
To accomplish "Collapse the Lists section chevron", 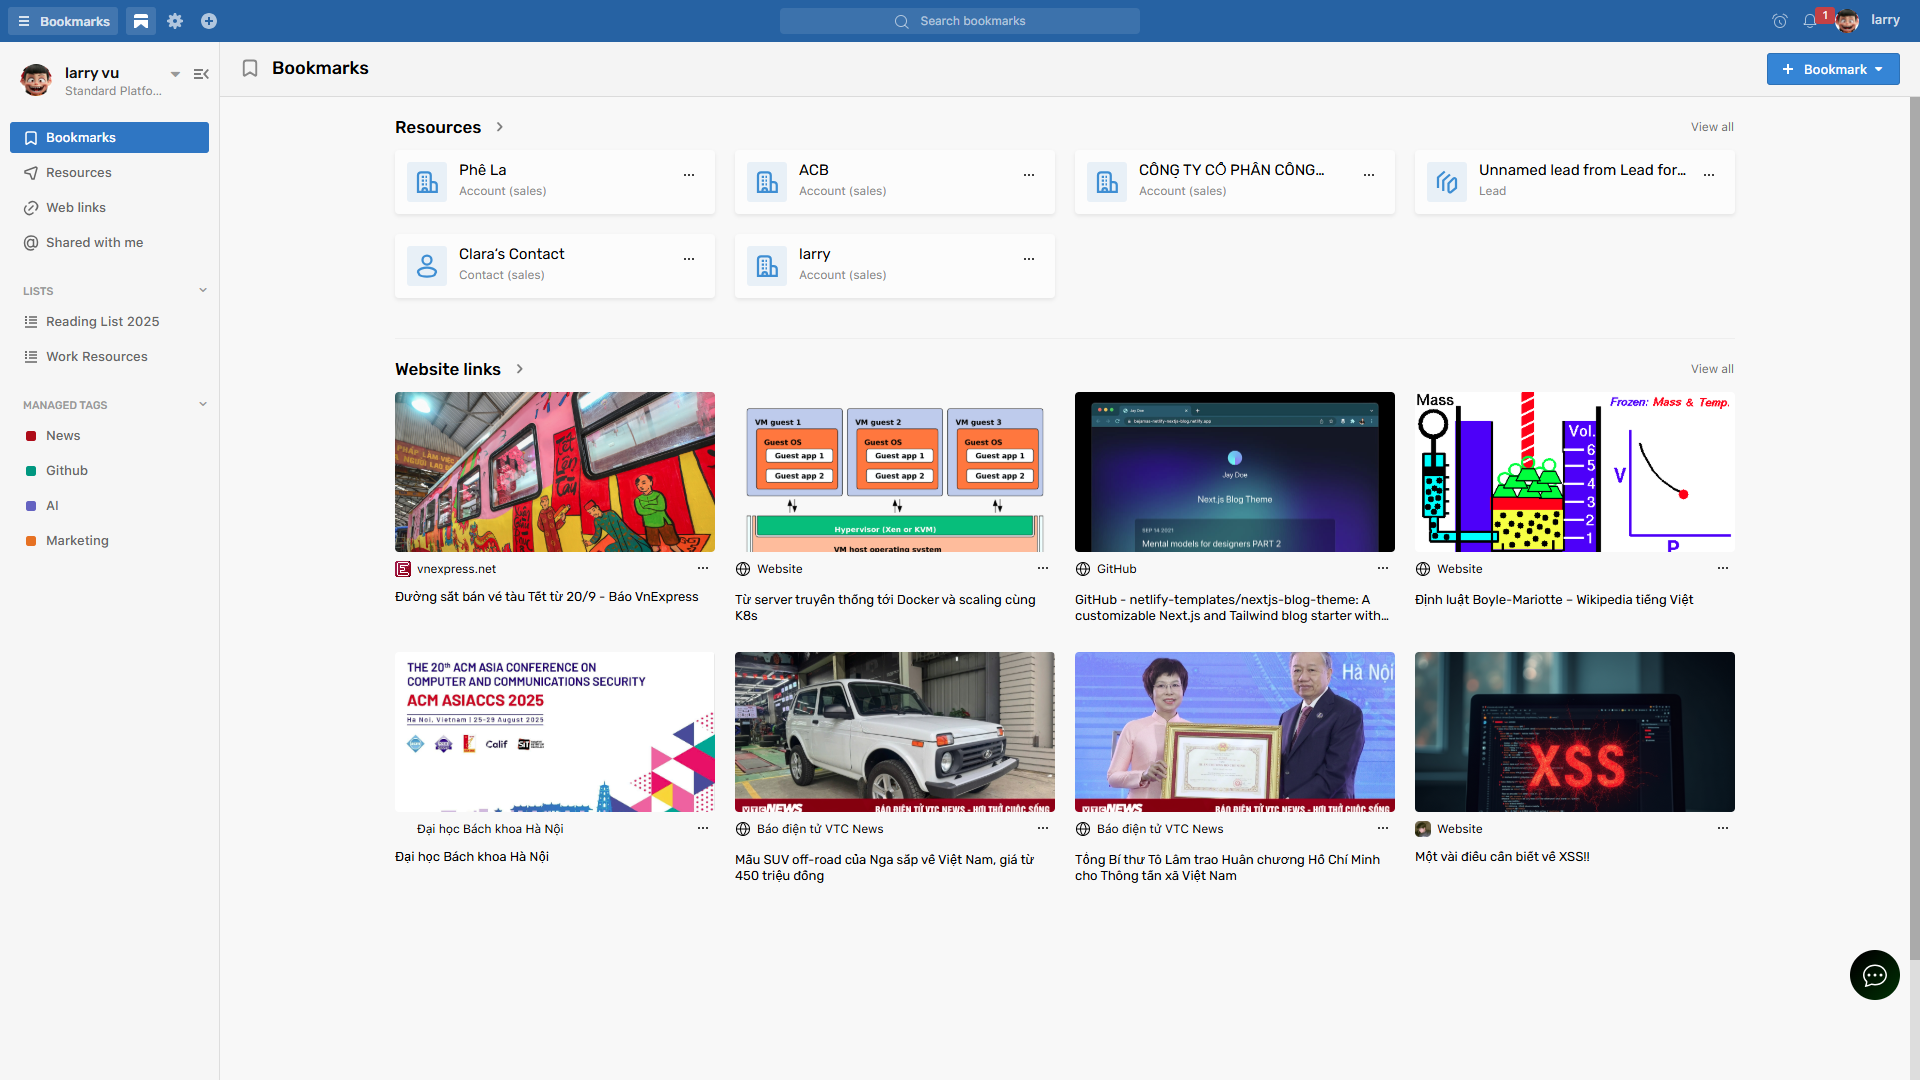I will click(203, 291).
